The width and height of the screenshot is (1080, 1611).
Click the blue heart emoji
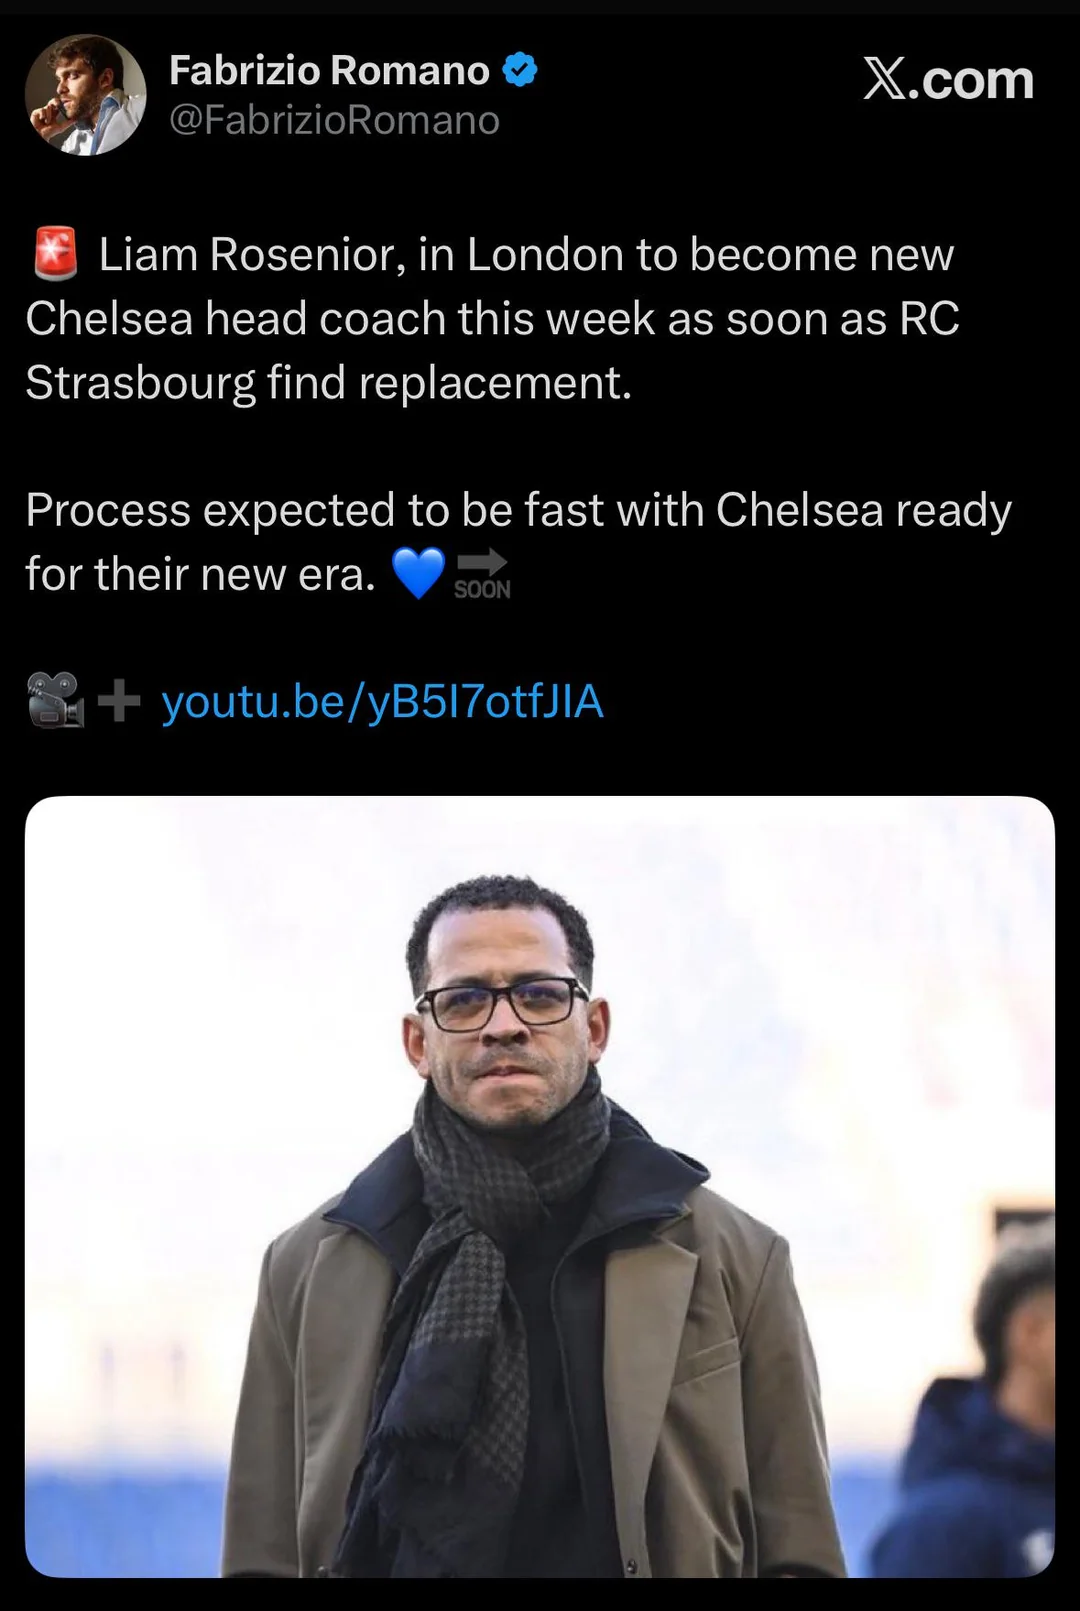pos(418,573)
